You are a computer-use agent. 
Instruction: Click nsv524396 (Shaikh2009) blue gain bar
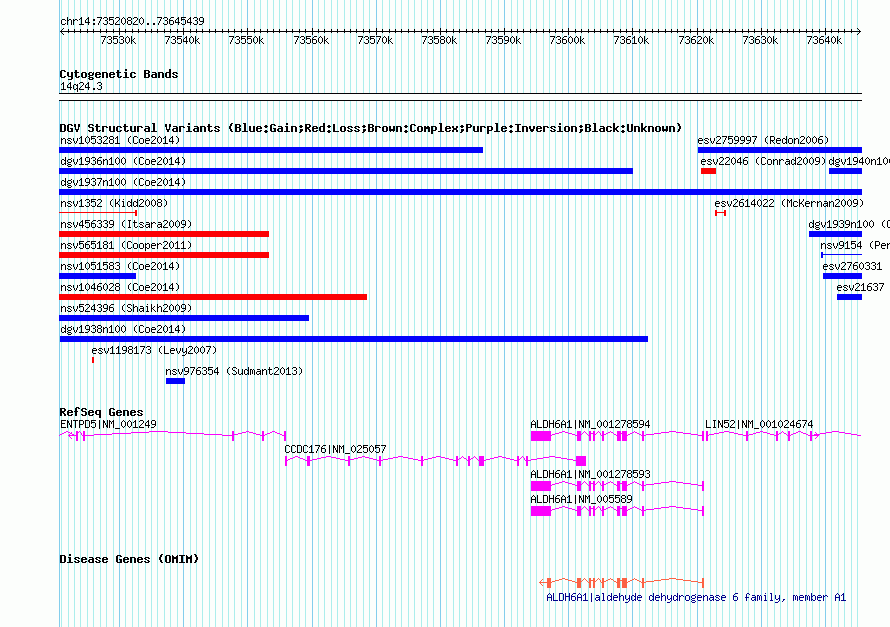184,318
